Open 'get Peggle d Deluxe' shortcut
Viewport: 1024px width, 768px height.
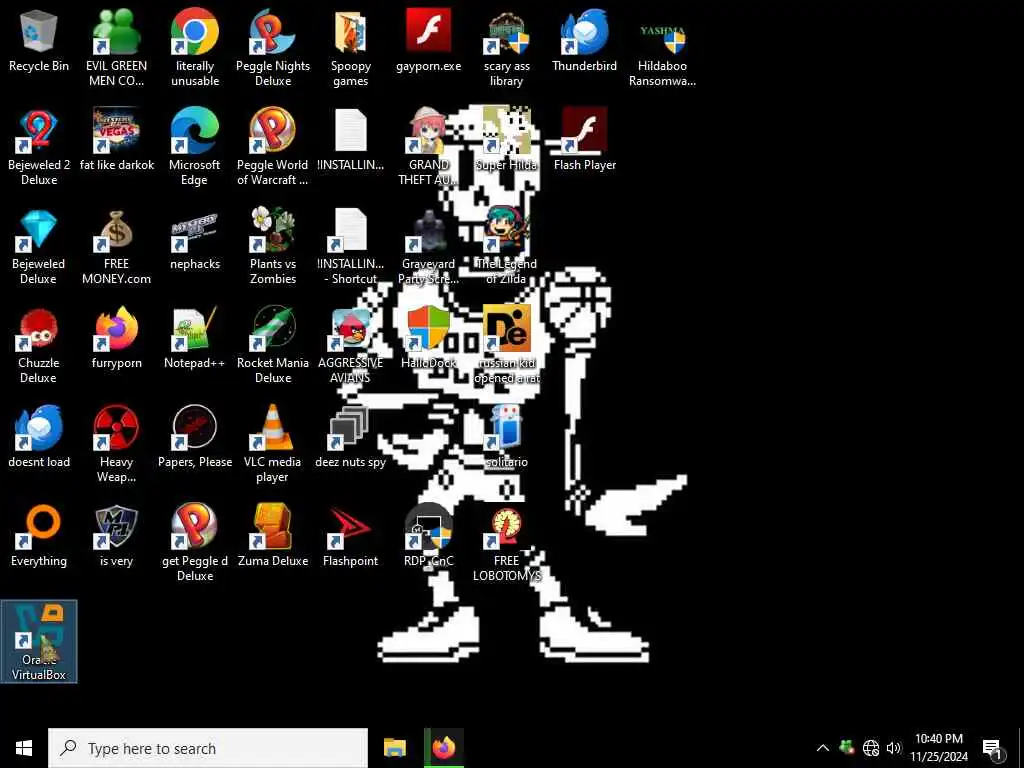pos(195,543)
